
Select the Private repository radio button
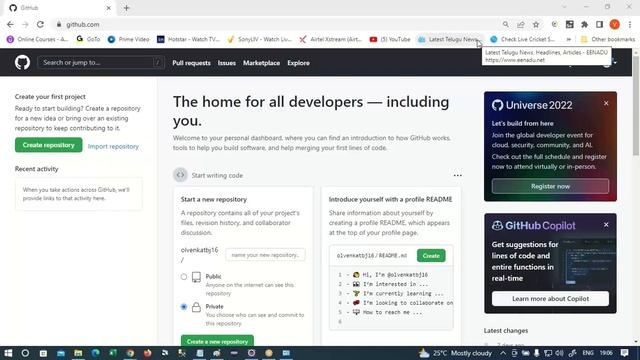tap(184, 307)
